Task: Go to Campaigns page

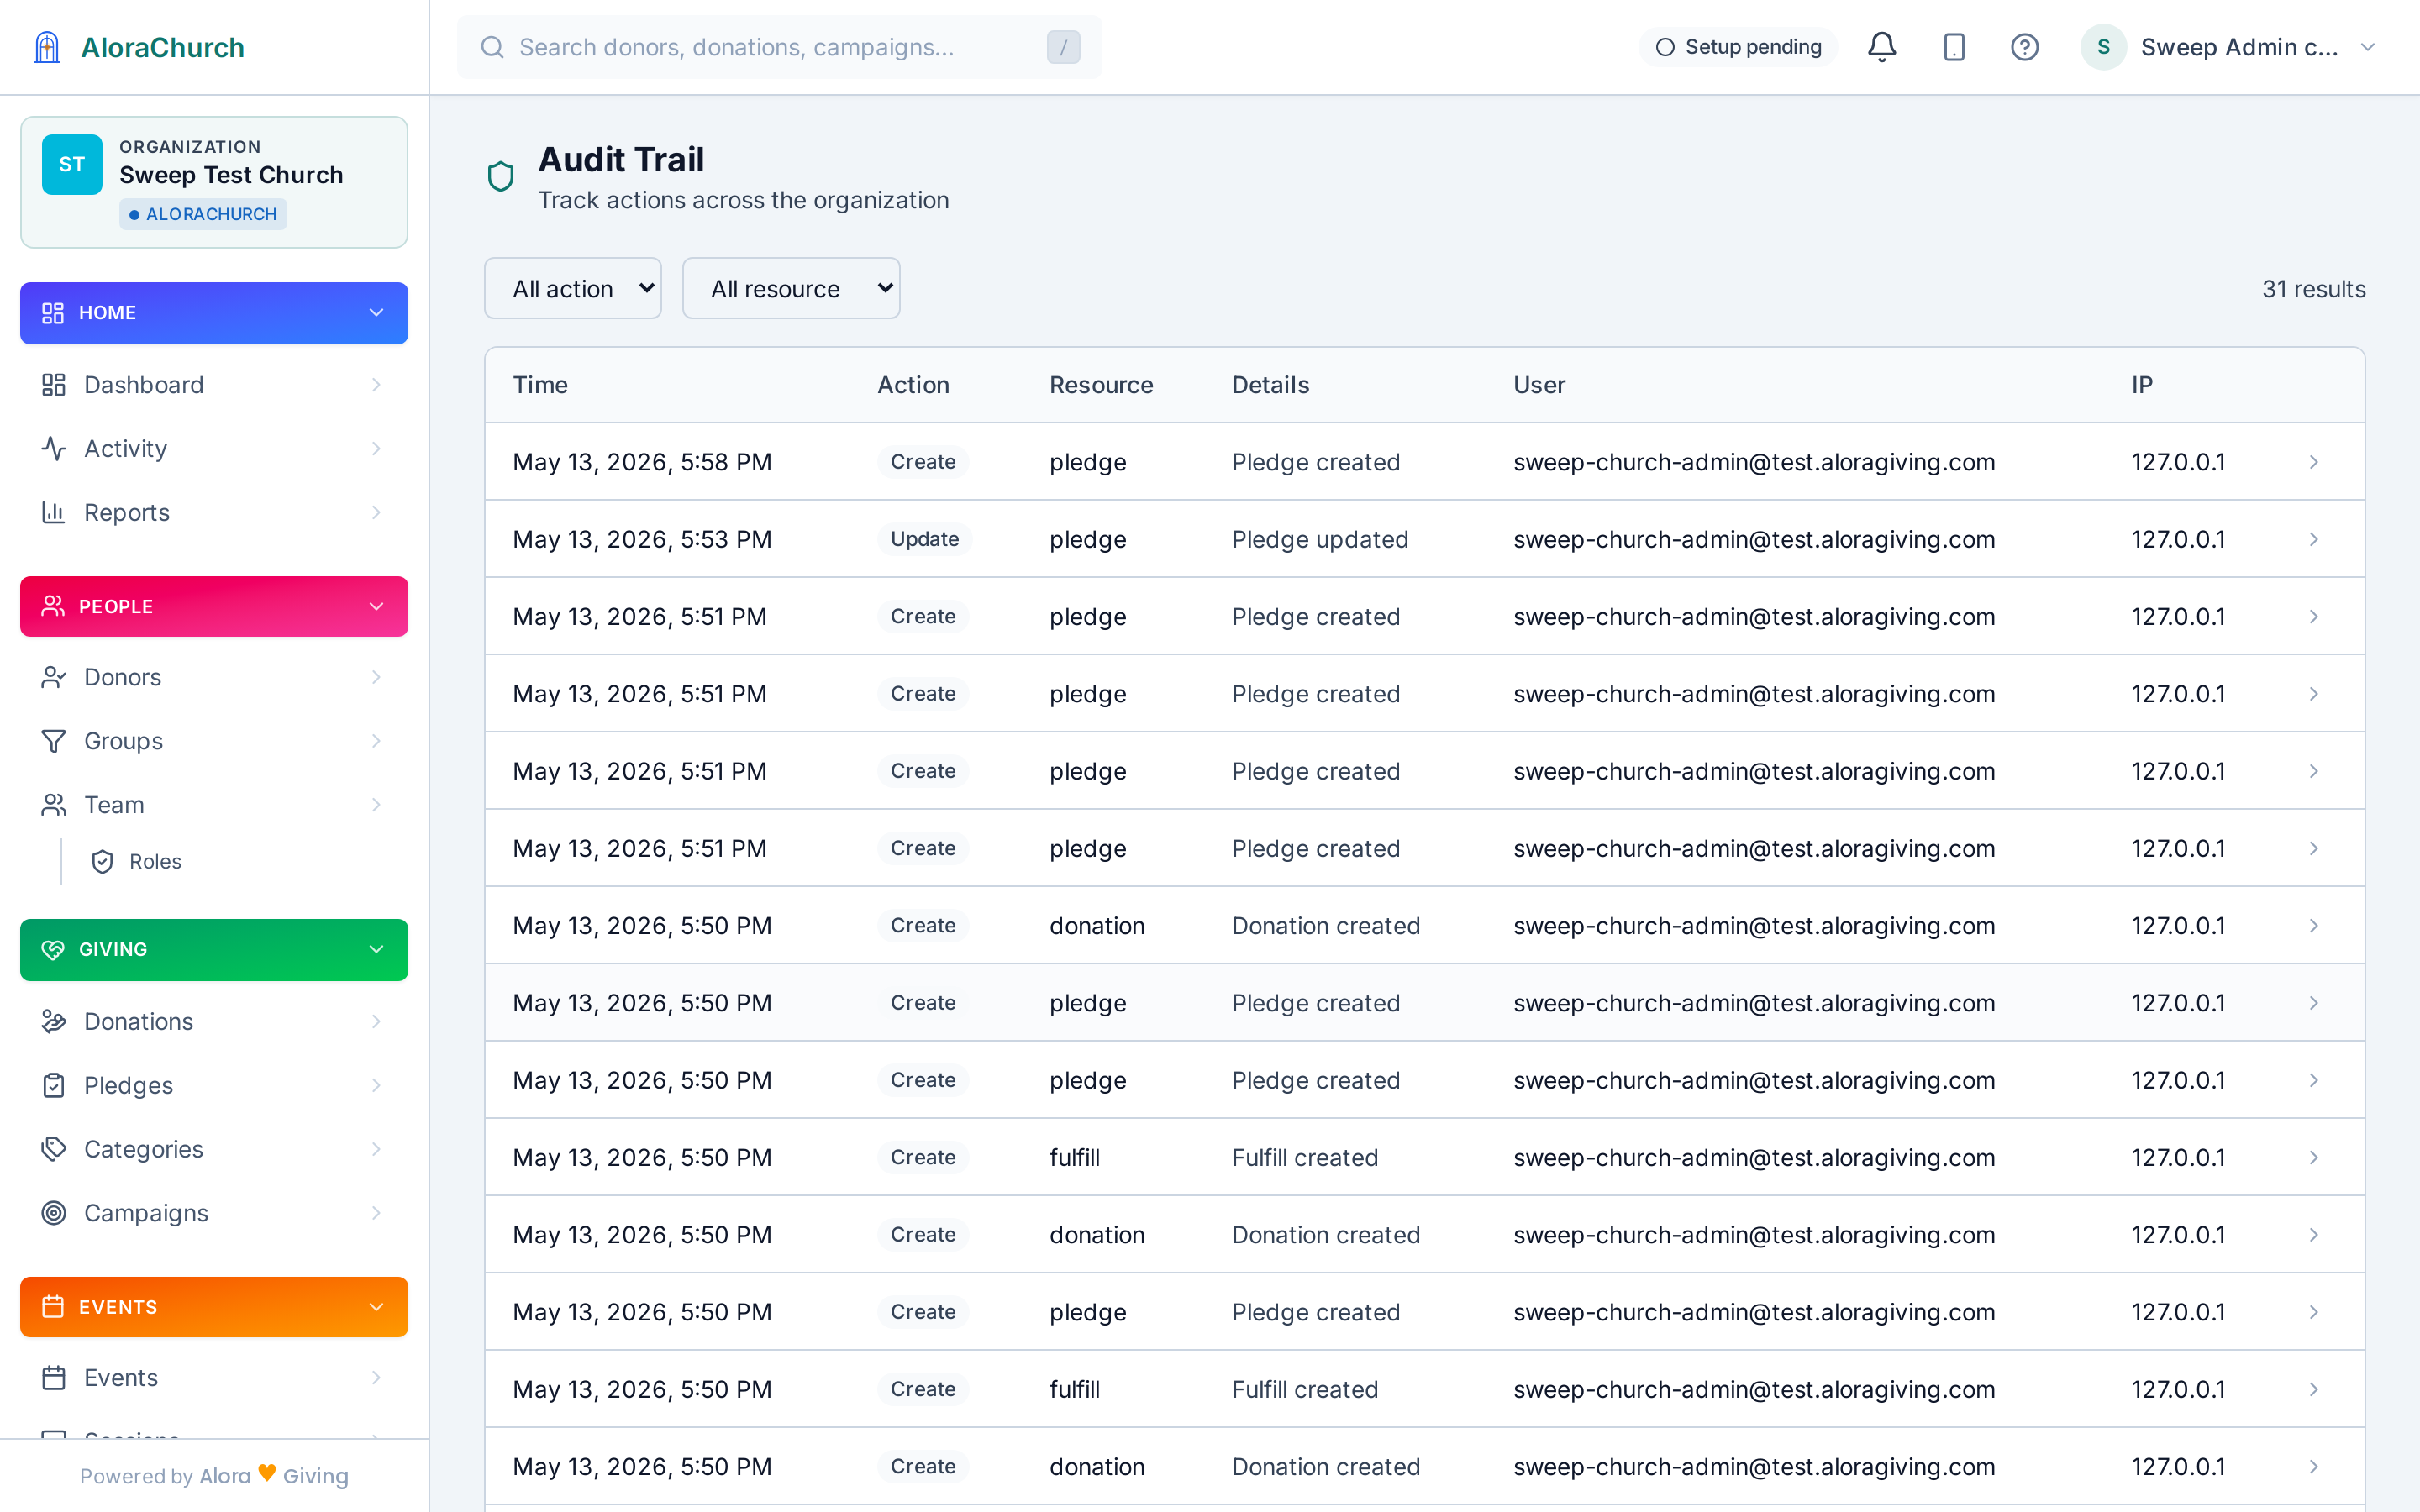Action: click(214, 1213)
